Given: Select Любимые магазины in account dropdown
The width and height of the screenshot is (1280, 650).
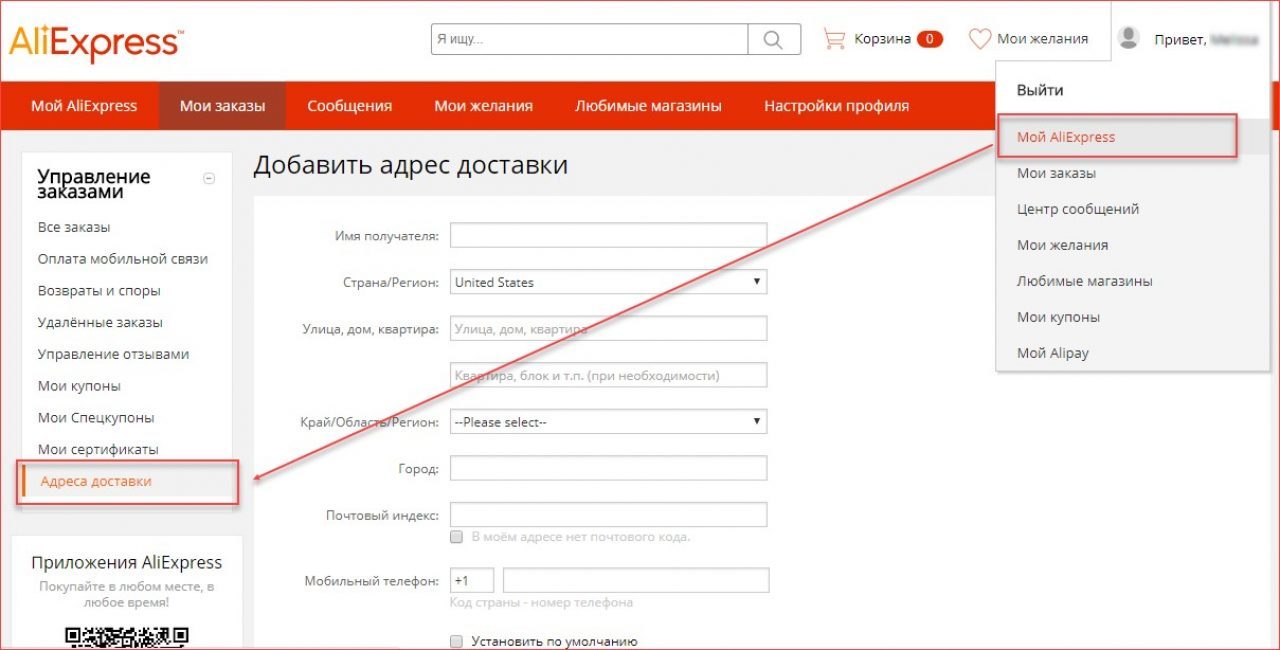Looking at the screenshot, I should pos(1084,281).
